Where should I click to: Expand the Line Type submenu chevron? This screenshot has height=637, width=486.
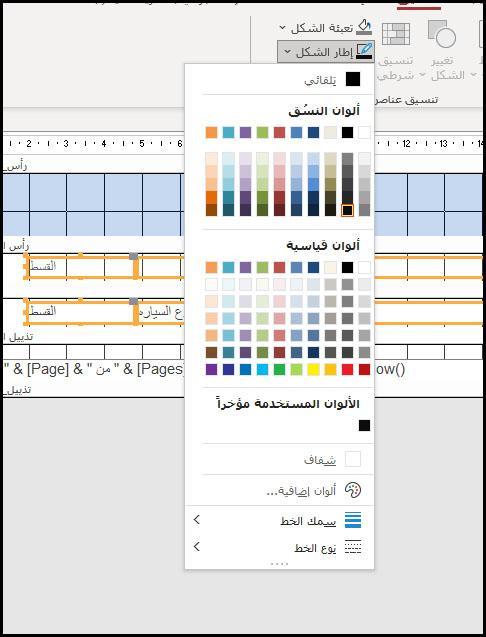tap(197, 546)
